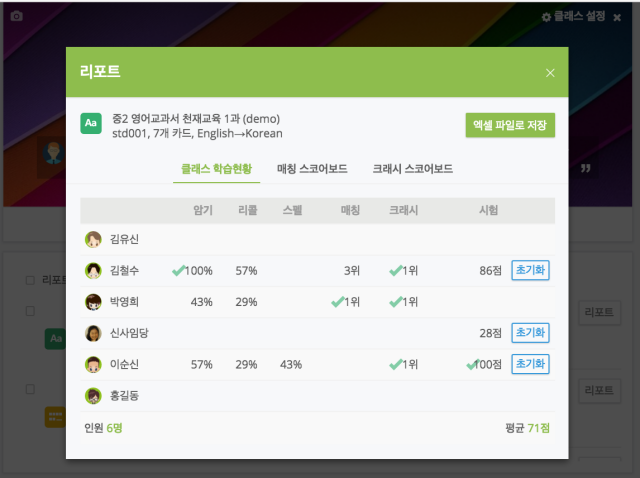Click 홍길동's avatar icon
The image size is (640, 478).
[94, 395]
